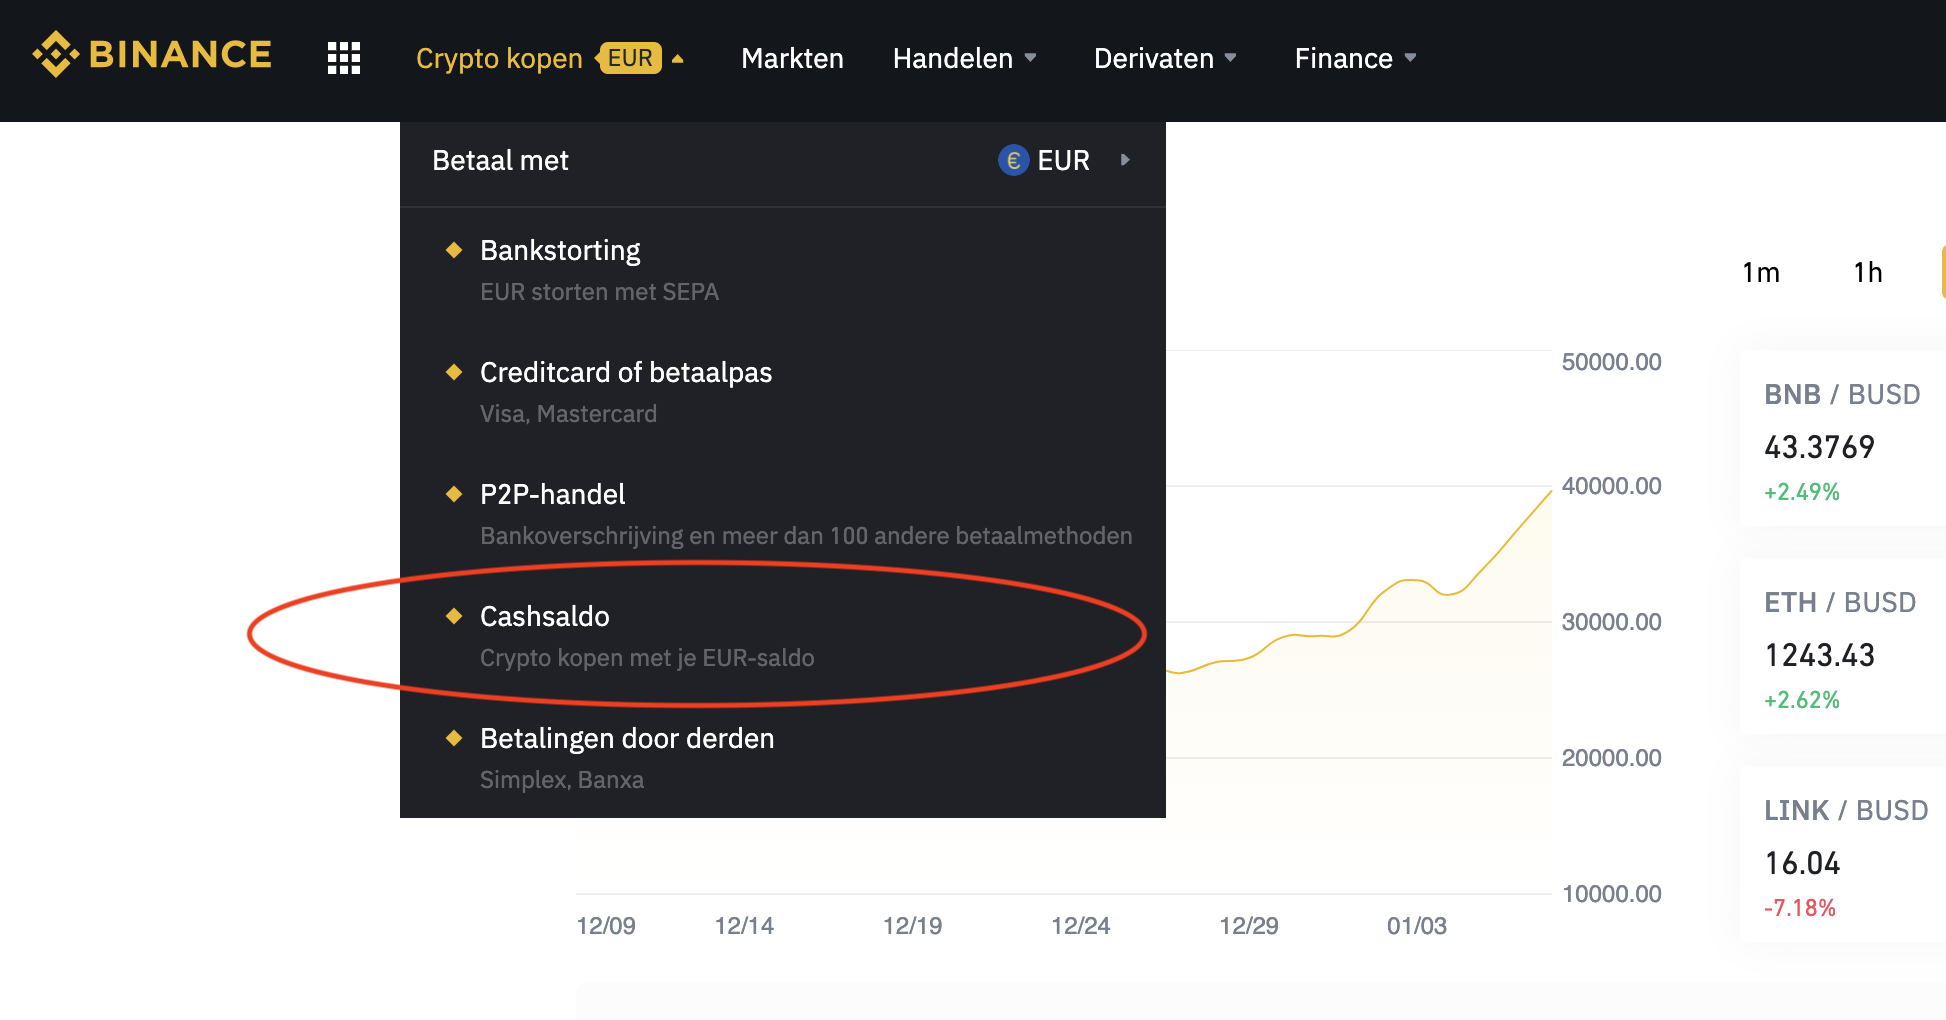
Task: Open the EUR currency selector arrow
Action: 1125,160
